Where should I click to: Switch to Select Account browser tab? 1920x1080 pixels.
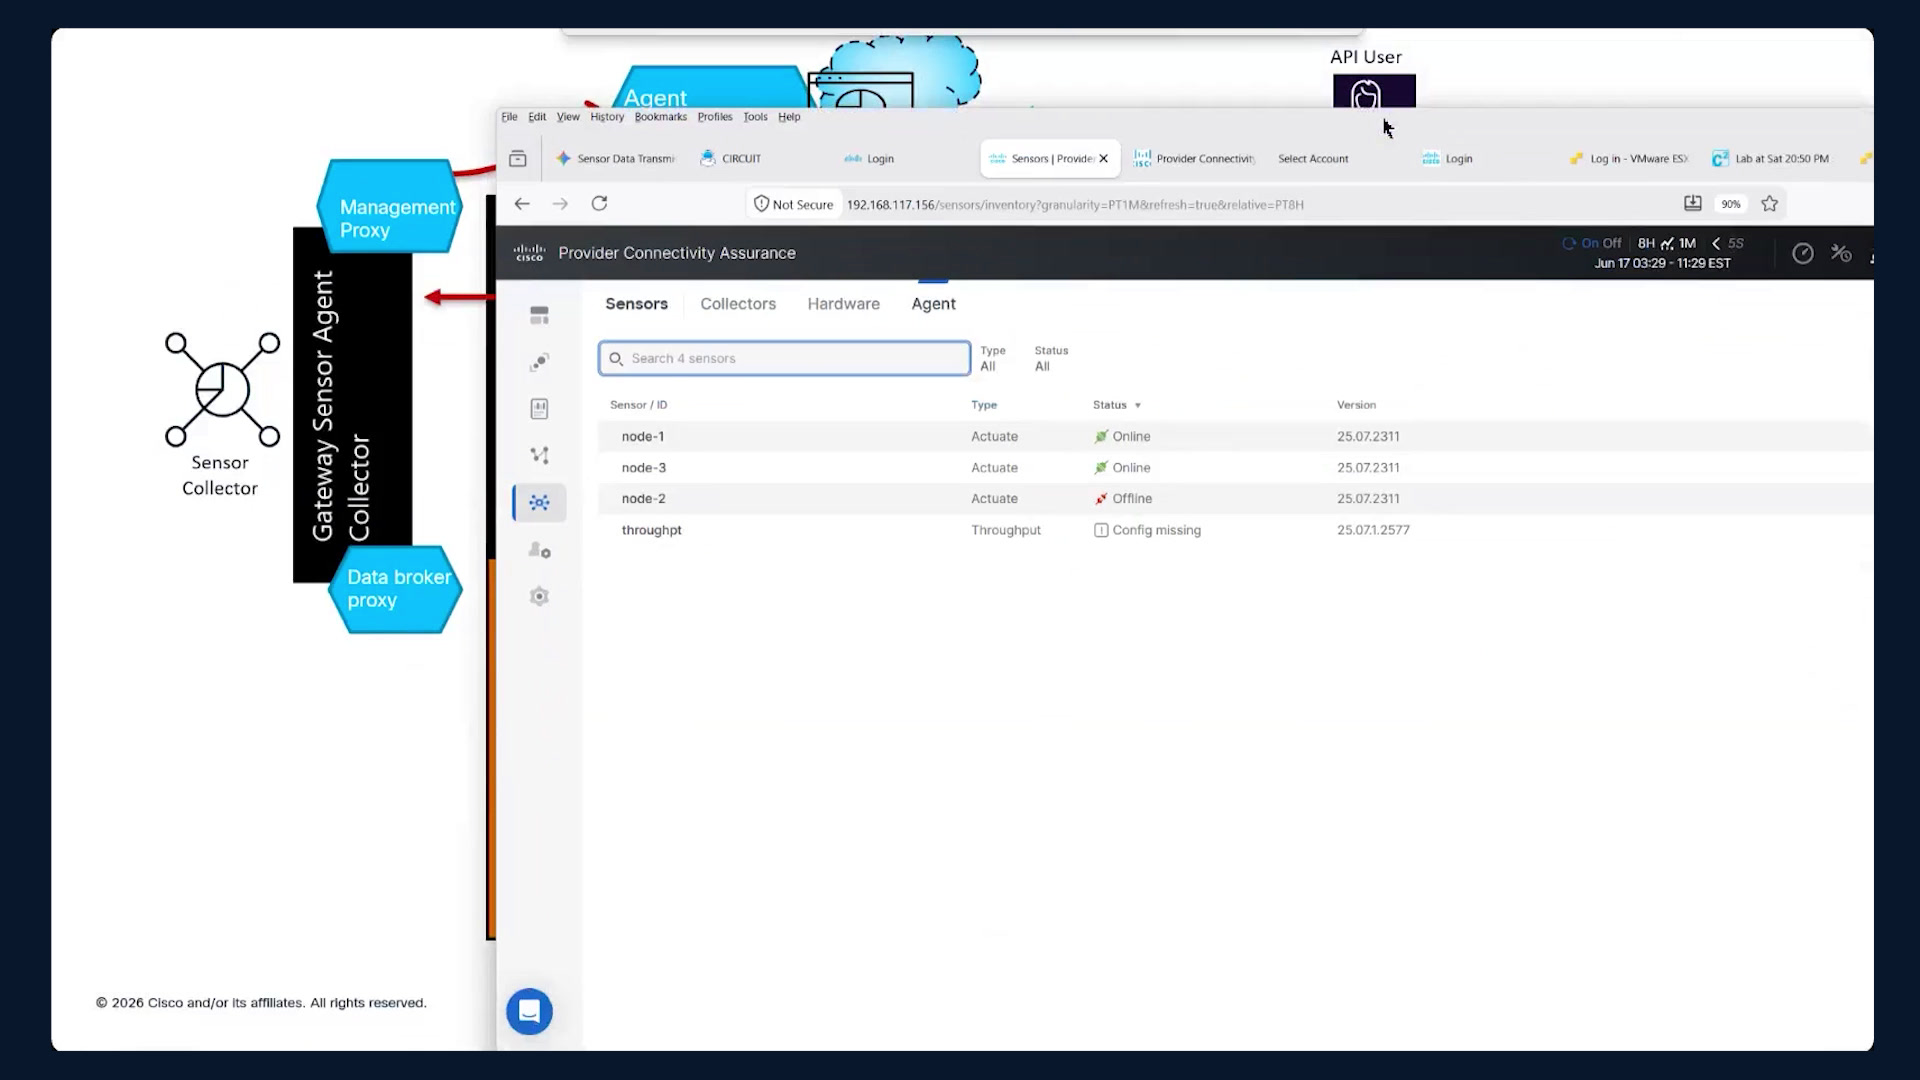point(1313,159)
